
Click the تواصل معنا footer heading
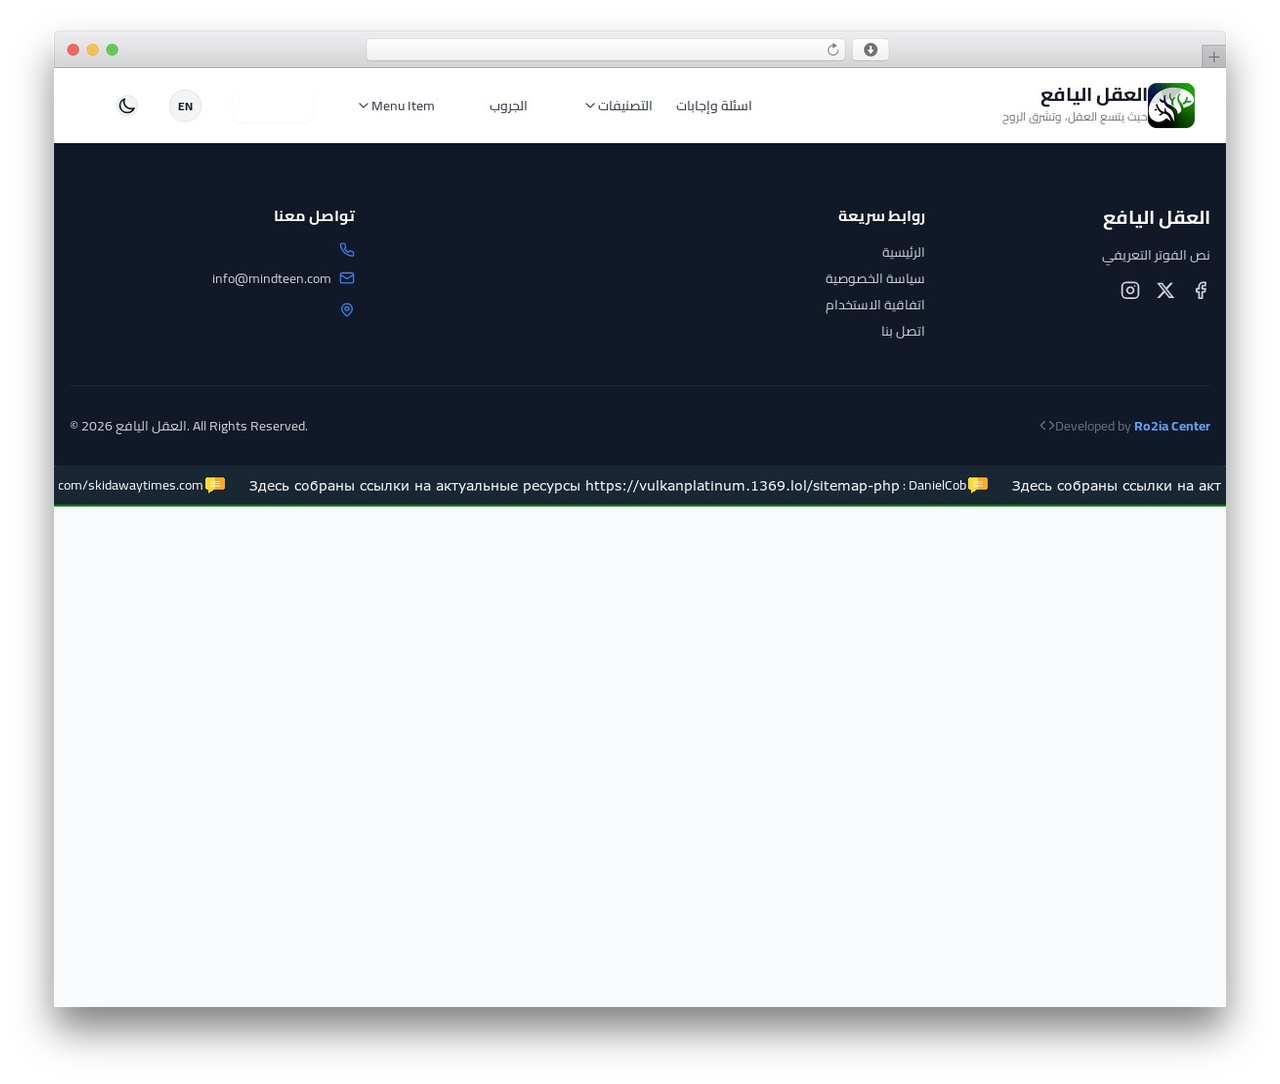pos(314,216)
